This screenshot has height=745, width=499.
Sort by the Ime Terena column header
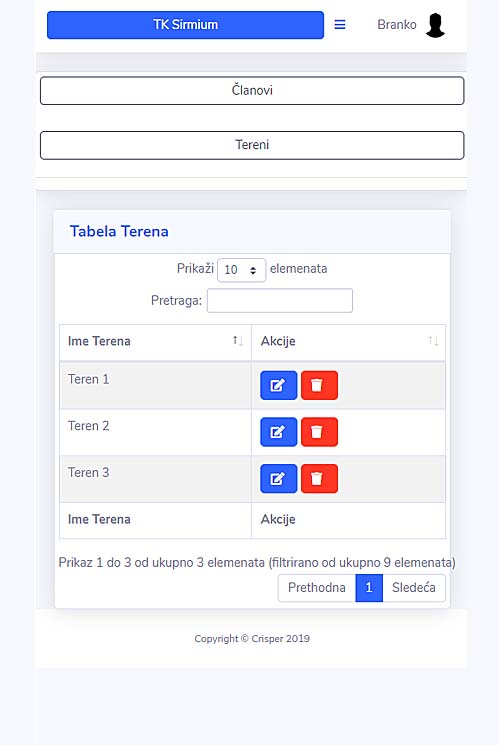155,341
